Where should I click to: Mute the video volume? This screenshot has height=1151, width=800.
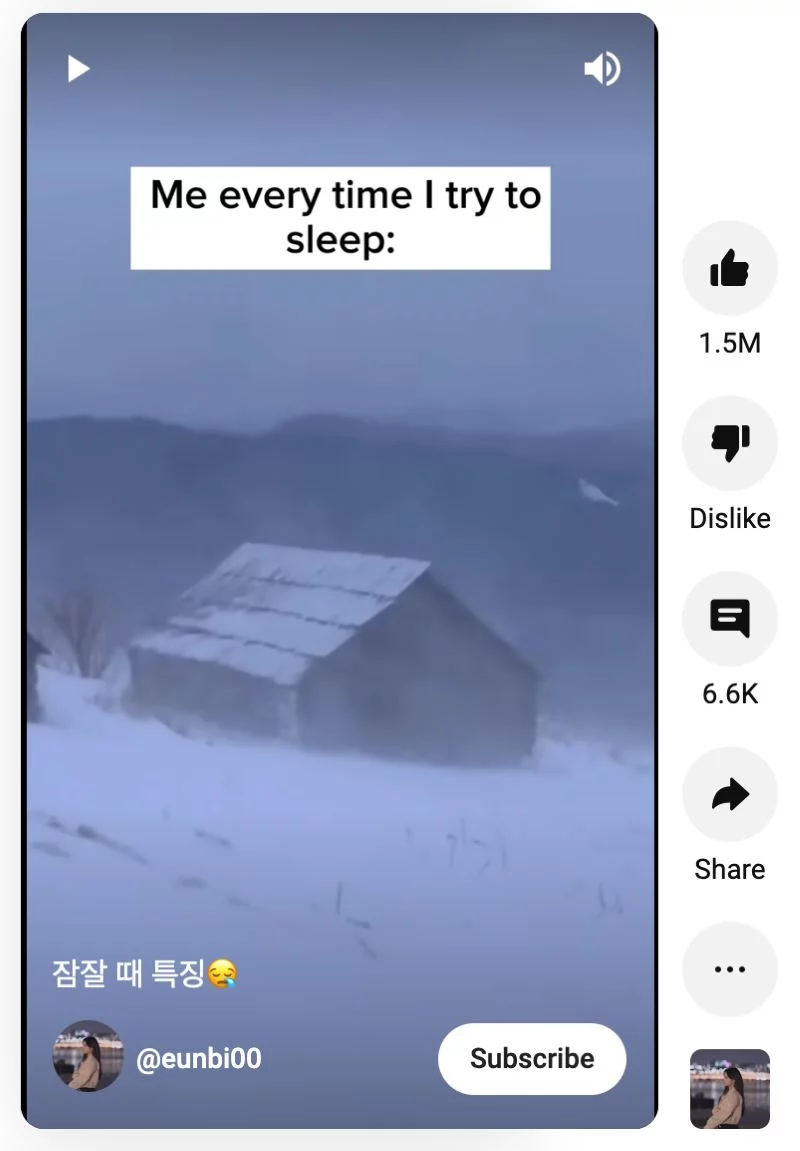[x=603, y=69]
